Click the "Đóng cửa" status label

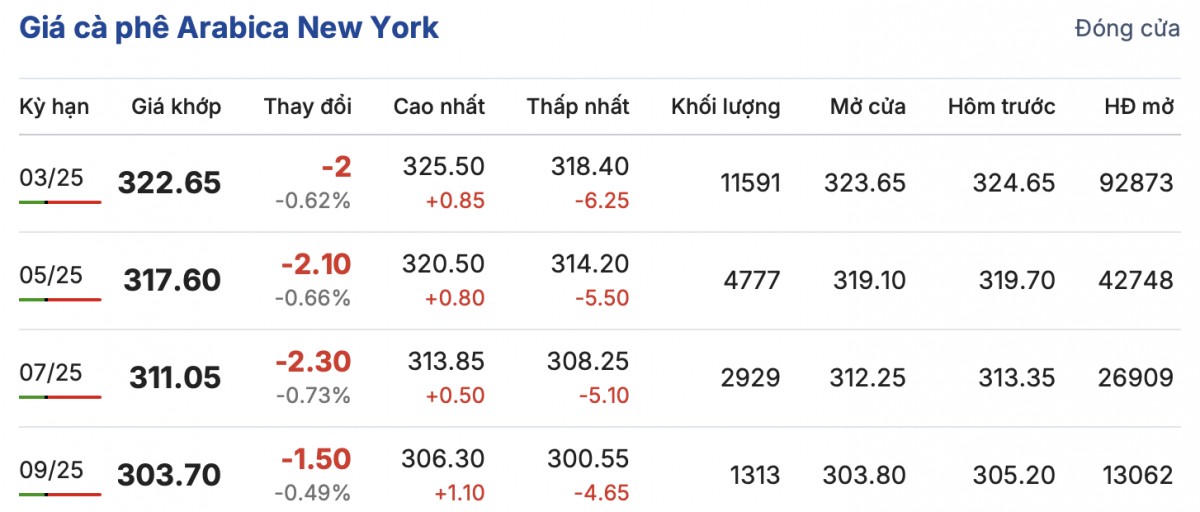tap(1127, 29)
